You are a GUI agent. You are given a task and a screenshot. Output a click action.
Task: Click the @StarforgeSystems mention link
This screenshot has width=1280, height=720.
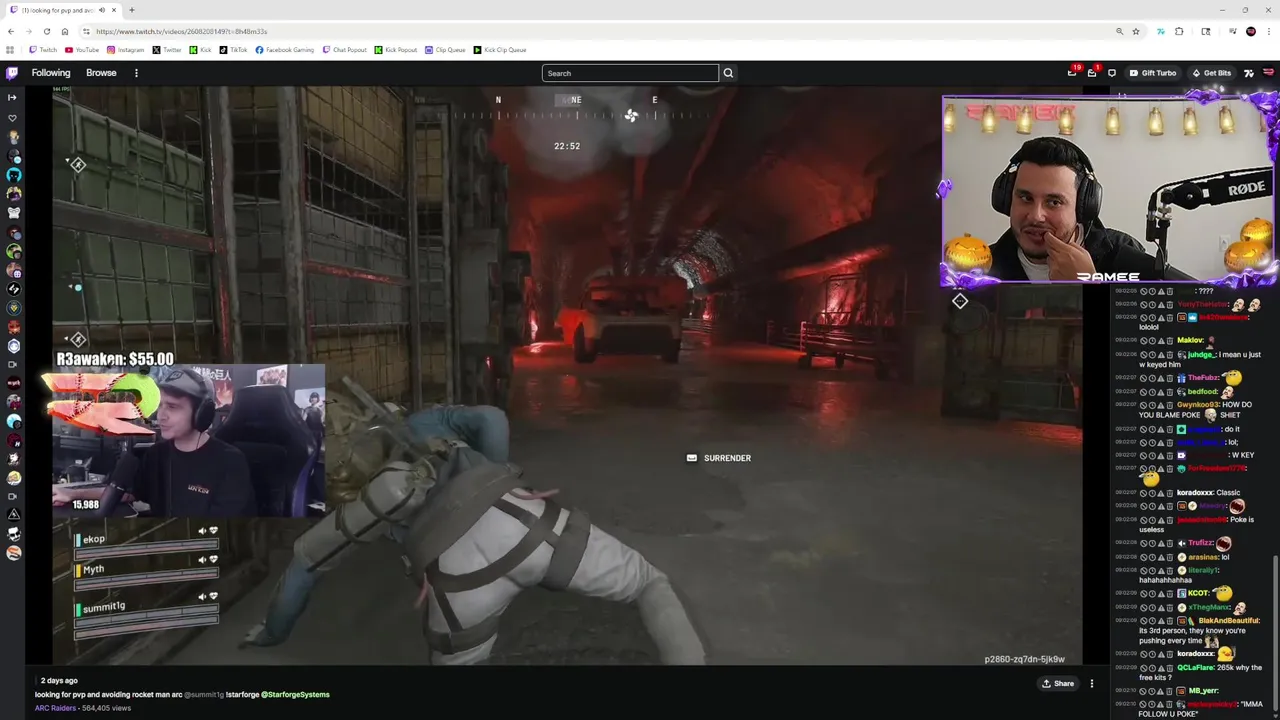click(x=295, y=694)
